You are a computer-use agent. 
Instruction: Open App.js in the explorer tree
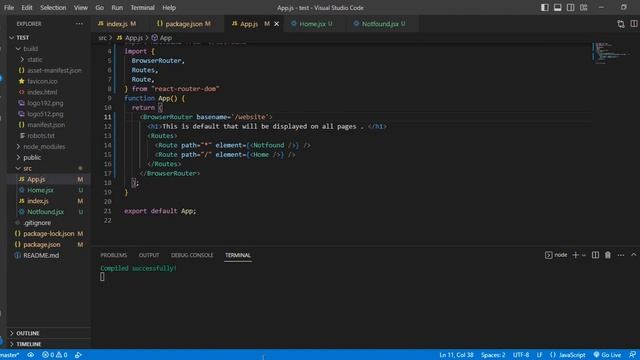(x=49, y=179)
